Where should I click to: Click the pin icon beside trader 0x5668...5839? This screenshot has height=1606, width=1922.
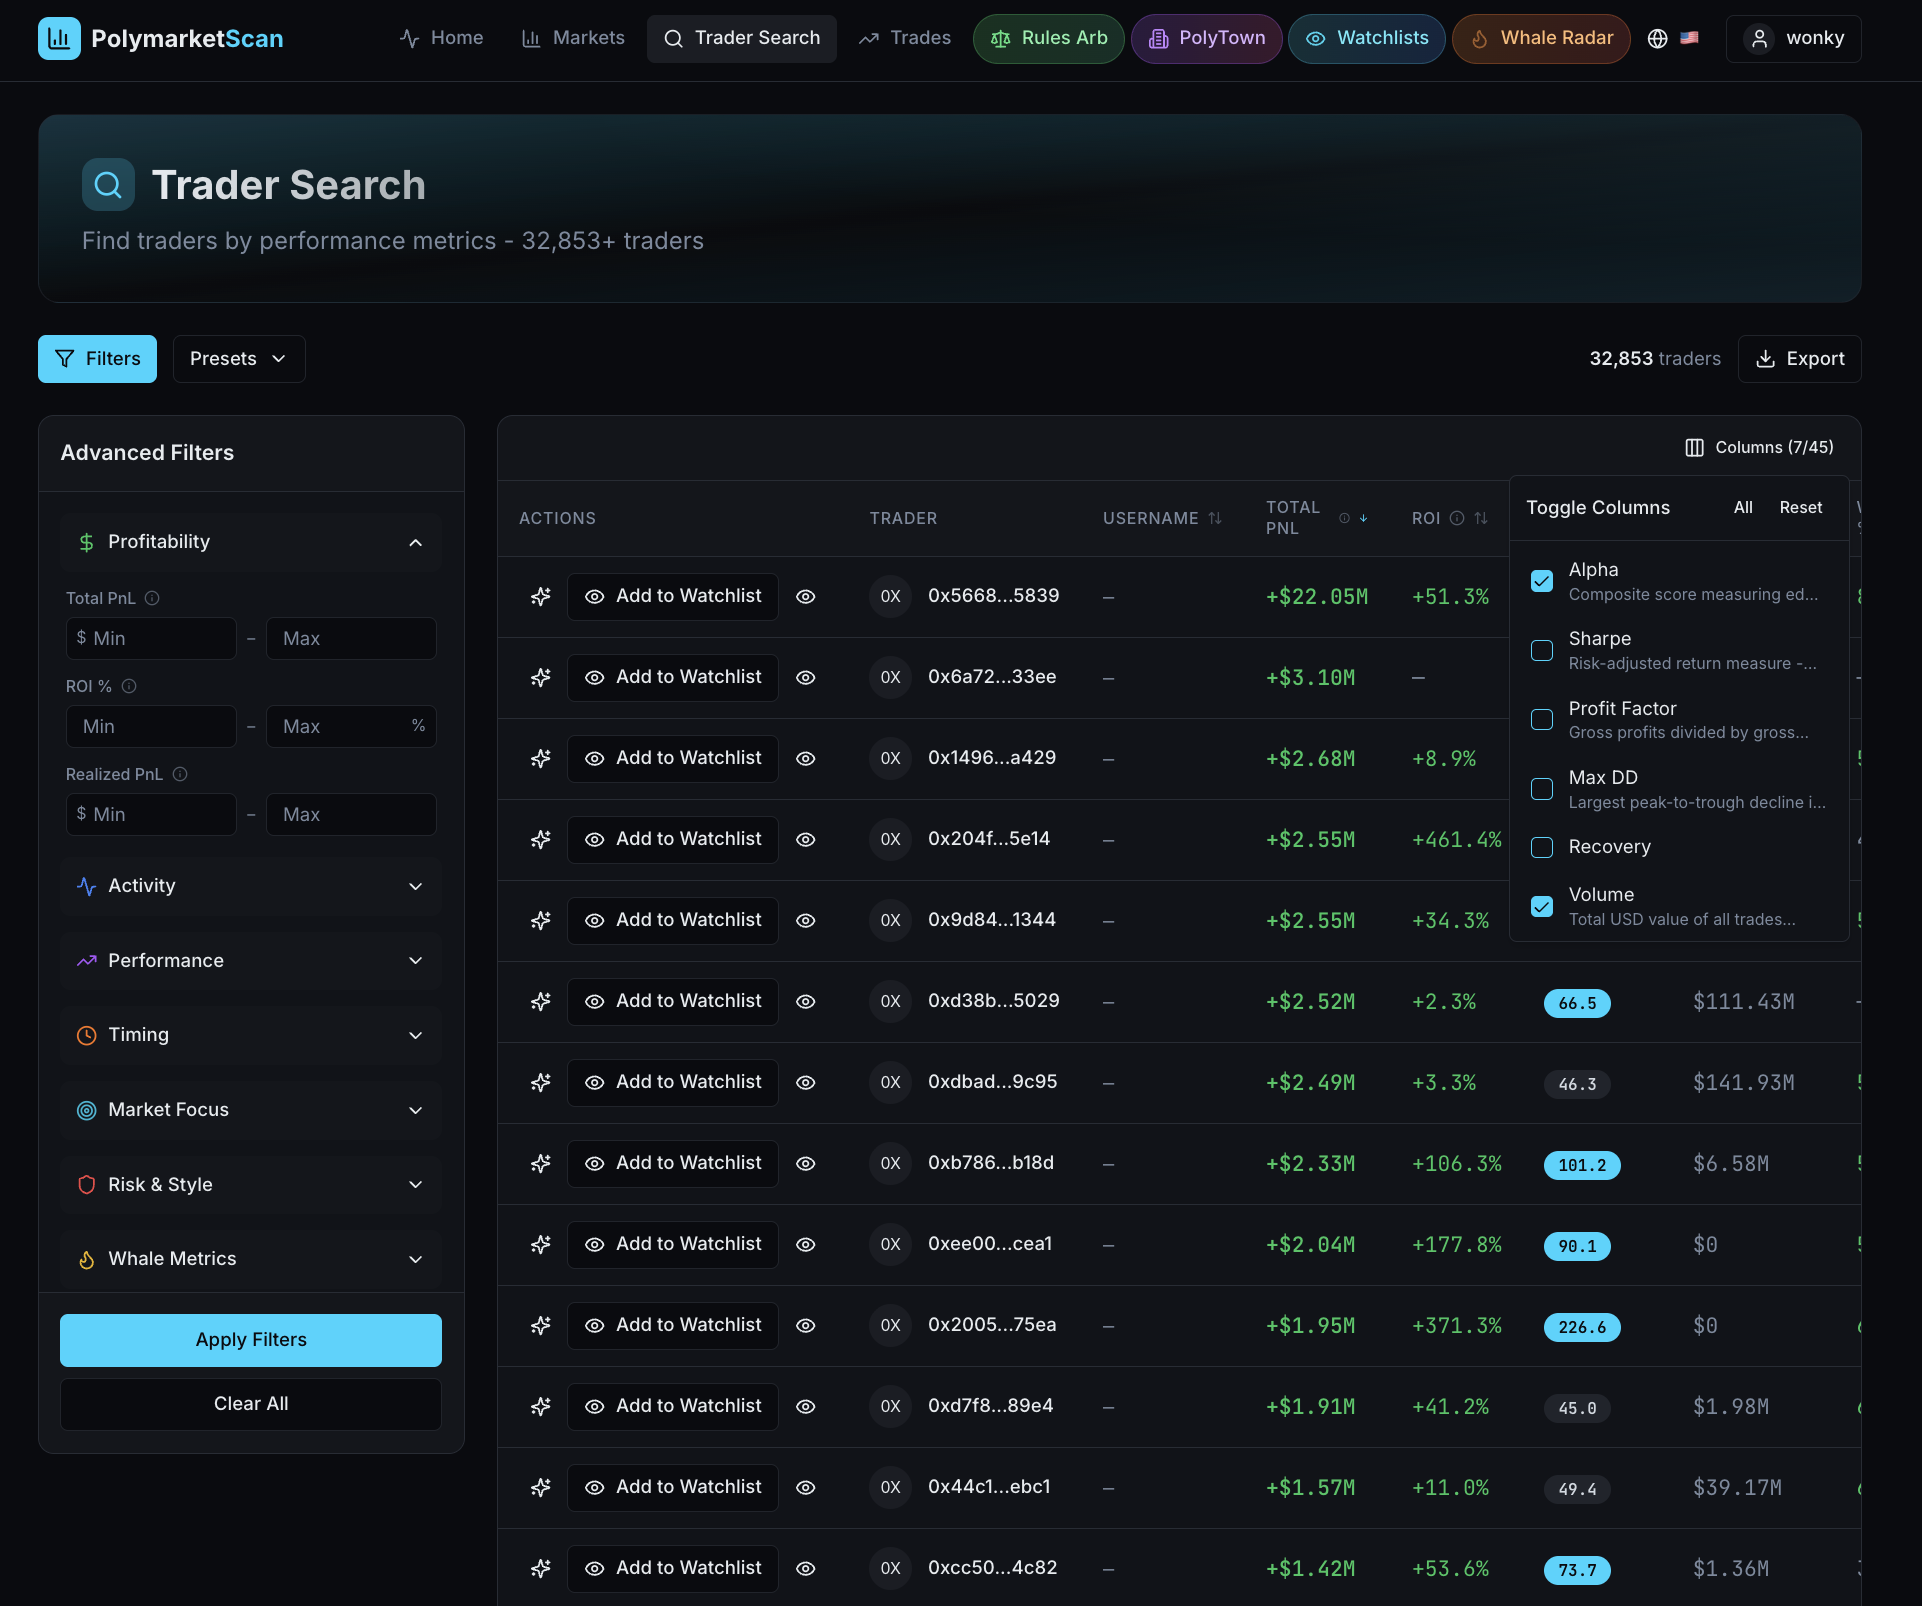point(540,596)
